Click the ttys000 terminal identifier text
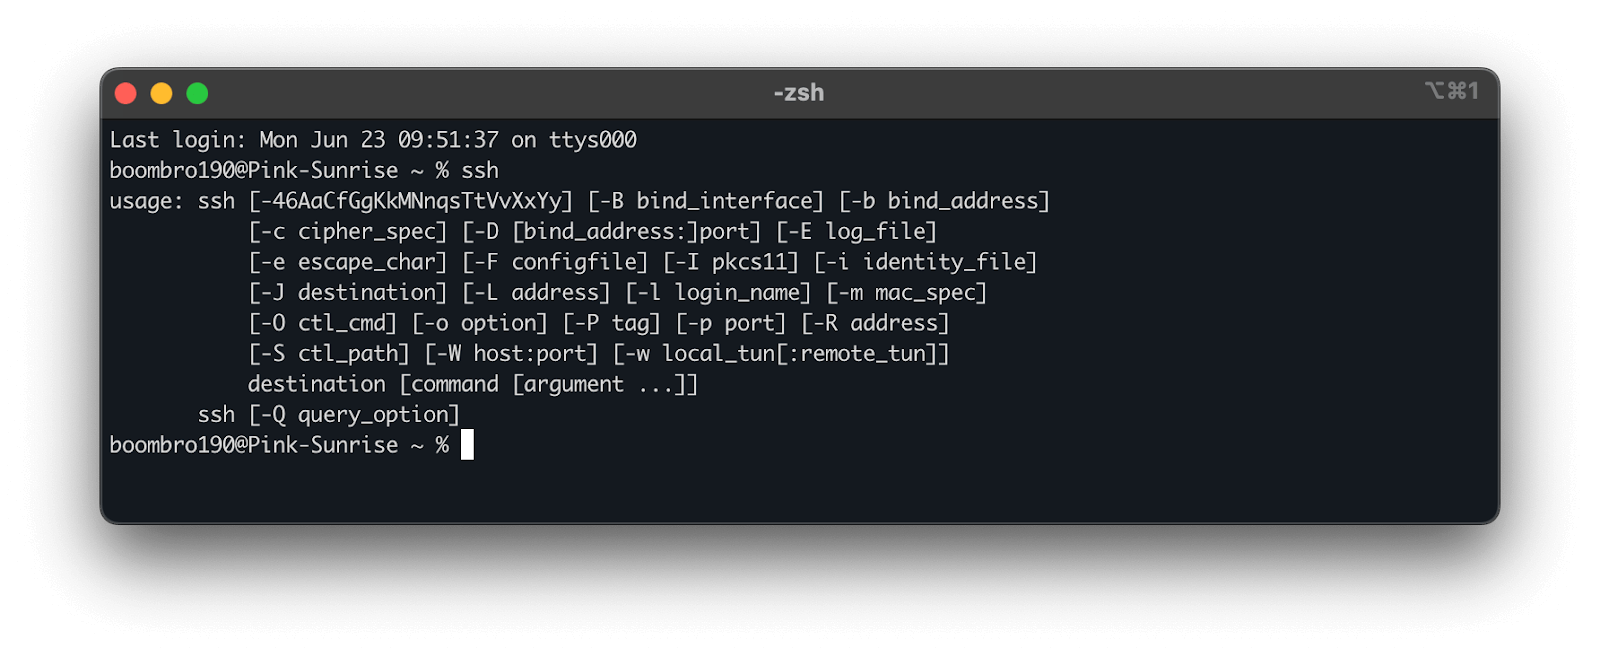The width and height of the screenshot is (1600, 657). click(596, 139)
